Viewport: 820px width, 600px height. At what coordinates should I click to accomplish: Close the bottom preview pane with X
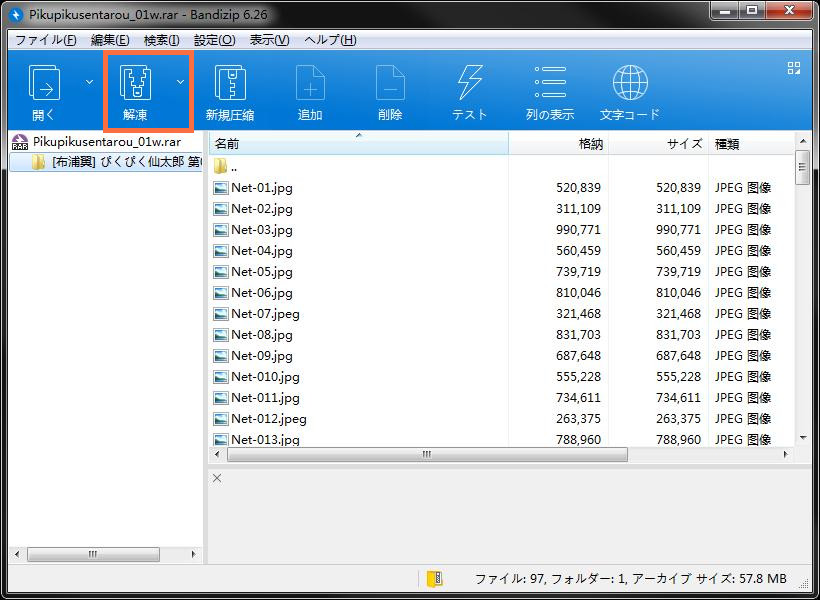point(217,478)
